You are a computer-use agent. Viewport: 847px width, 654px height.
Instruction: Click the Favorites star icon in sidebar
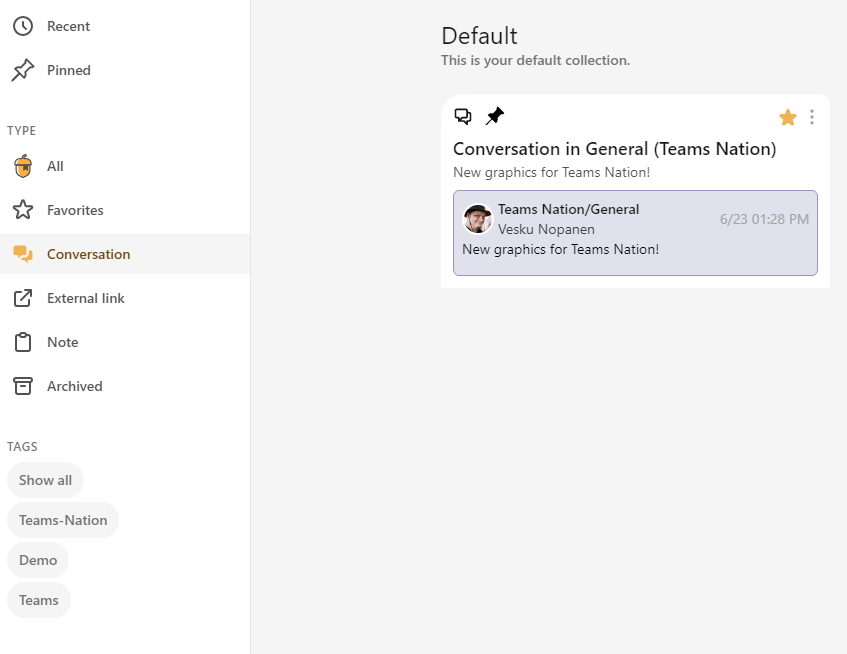pyautogui.click(x=22, y=210)
